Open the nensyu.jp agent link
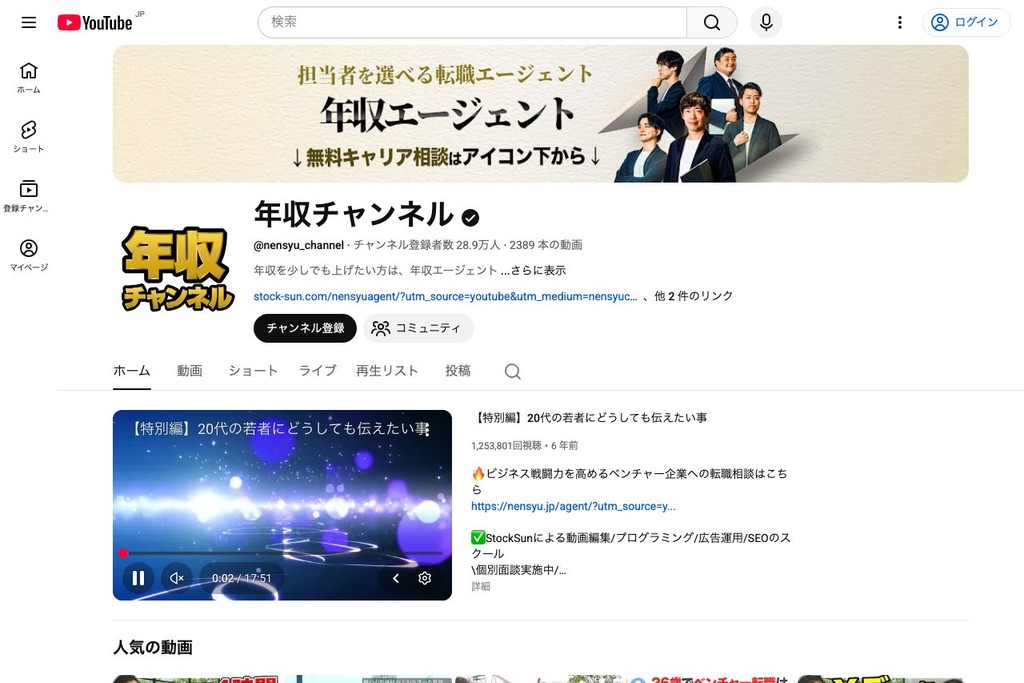This screenshot has height=683, width=1024. pos(573,505)
